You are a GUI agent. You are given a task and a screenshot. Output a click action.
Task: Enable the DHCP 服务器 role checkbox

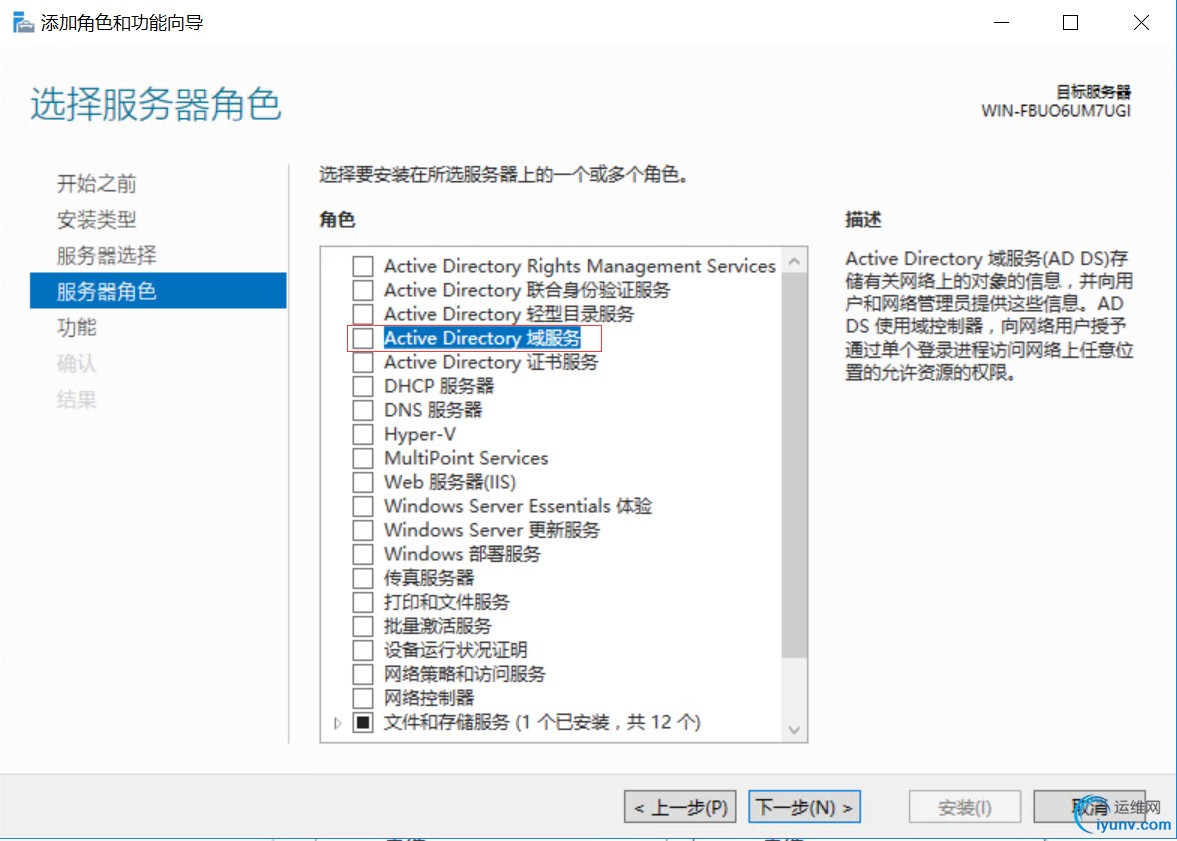tap(363, 387)
